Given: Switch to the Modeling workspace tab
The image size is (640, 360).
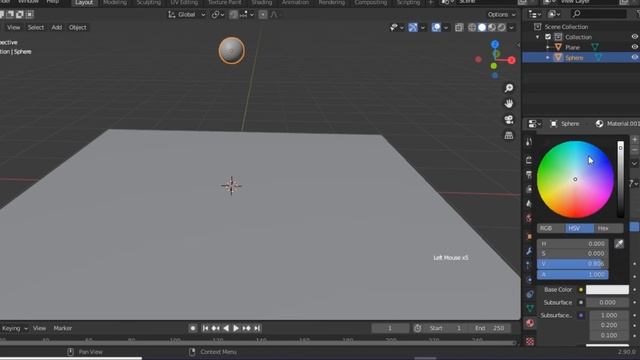Looking at the screenshot, I should [115, 2].
